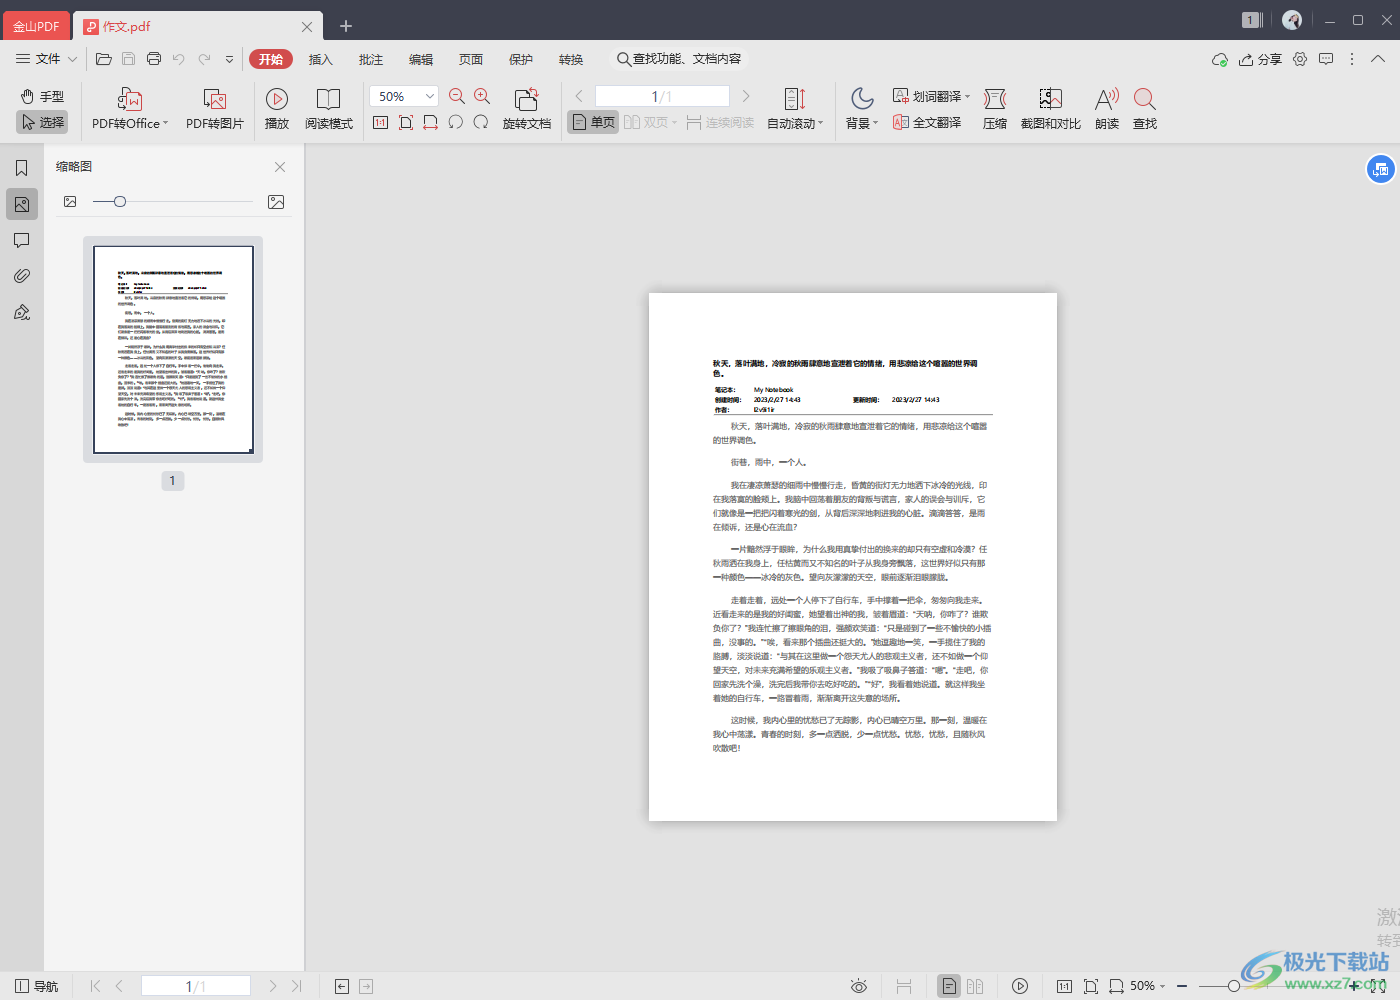Switch to 编辑 tab
Screen dimensions: 1400x1000
tap(421, 59)
